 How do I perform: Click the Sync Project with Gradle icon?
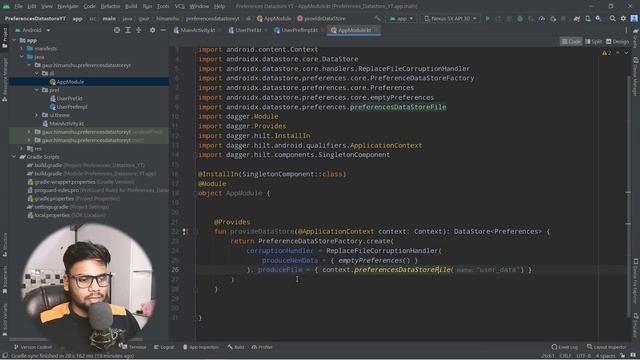pyautogui.click(x=577, y=18)
